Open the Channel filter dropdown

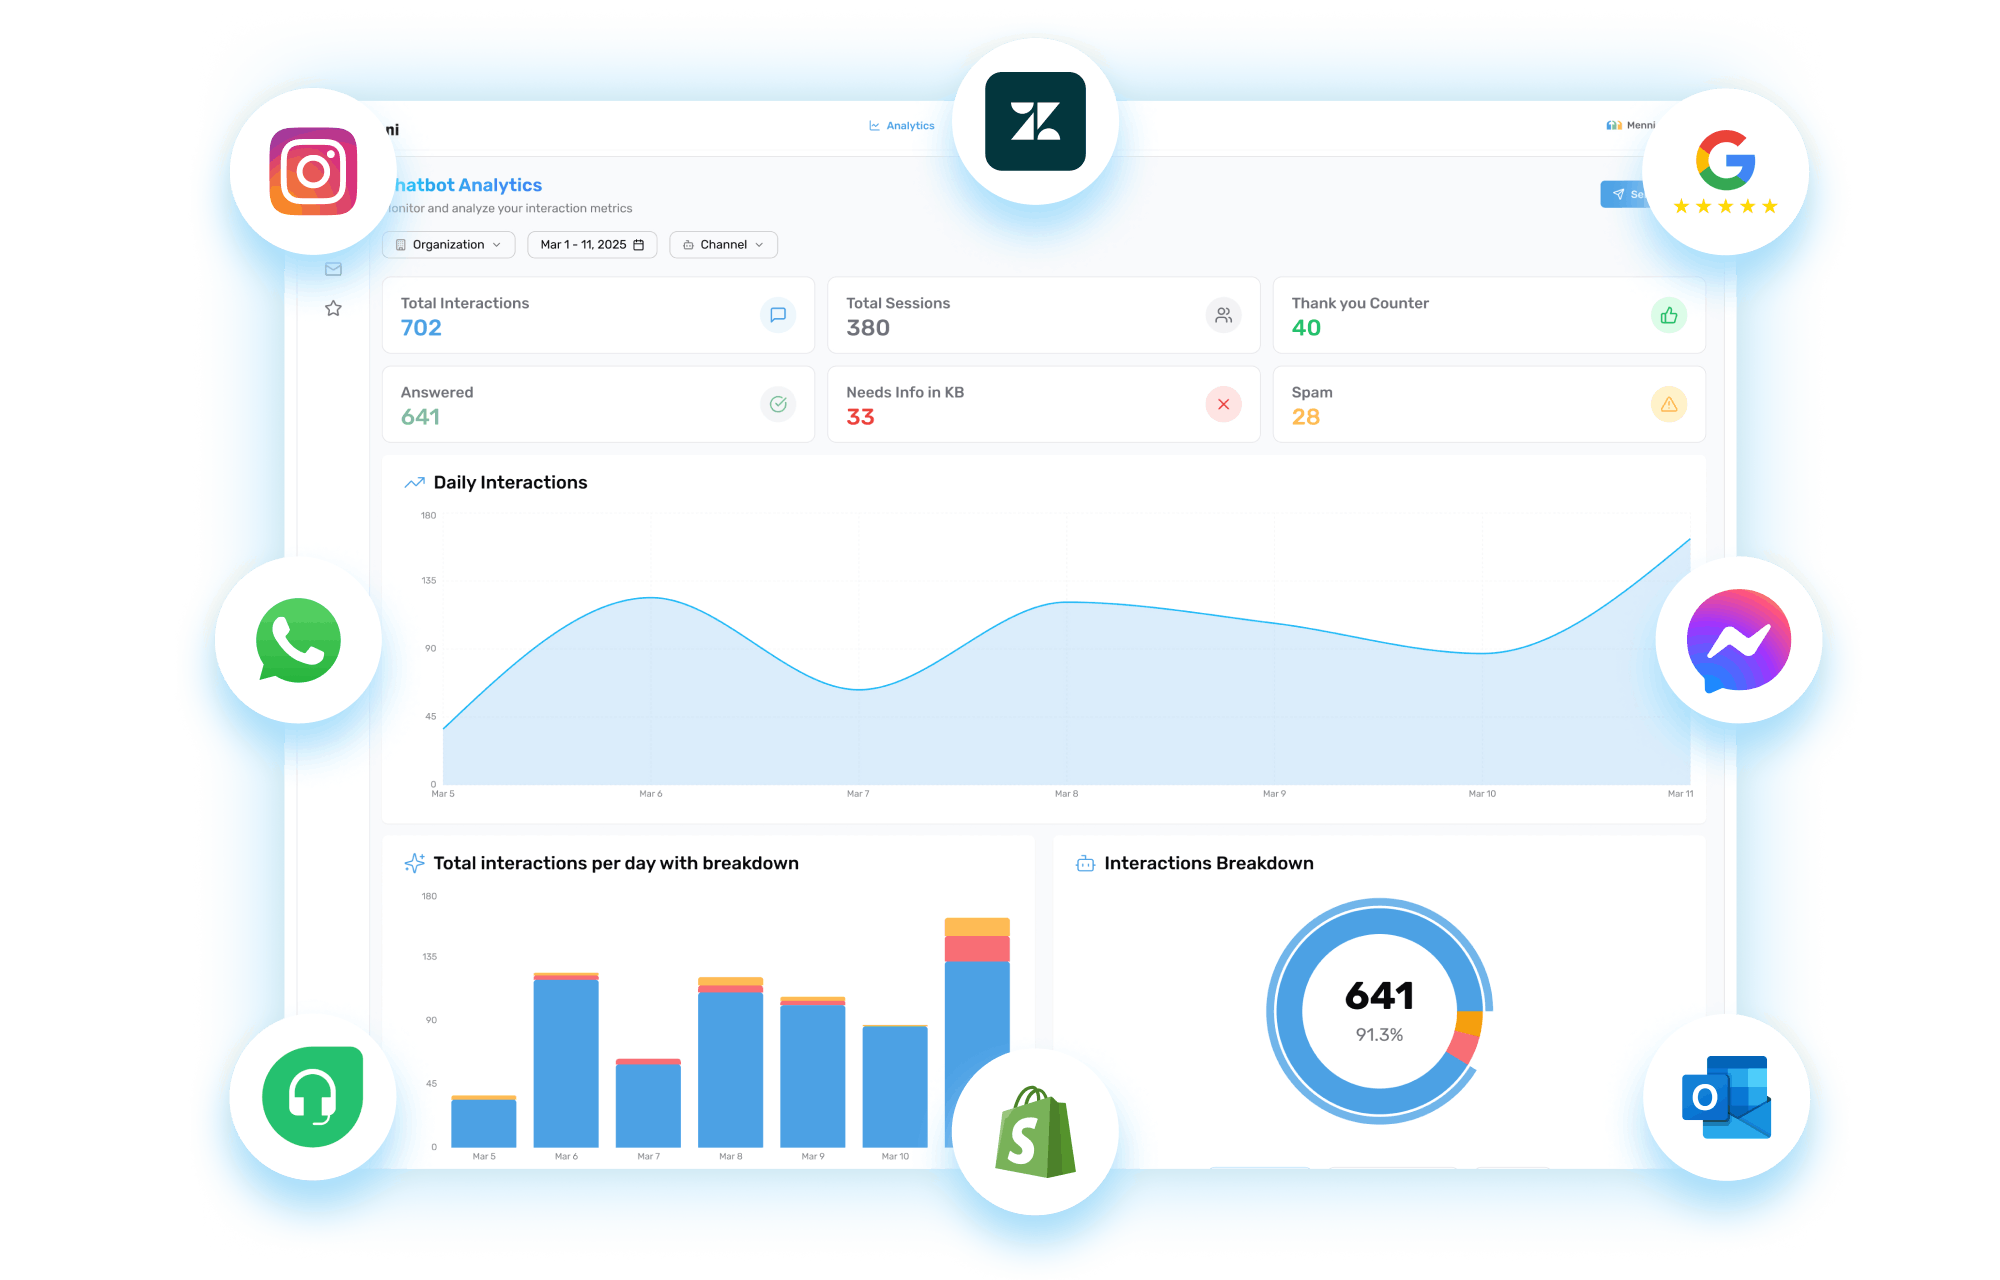coord(723,245)
